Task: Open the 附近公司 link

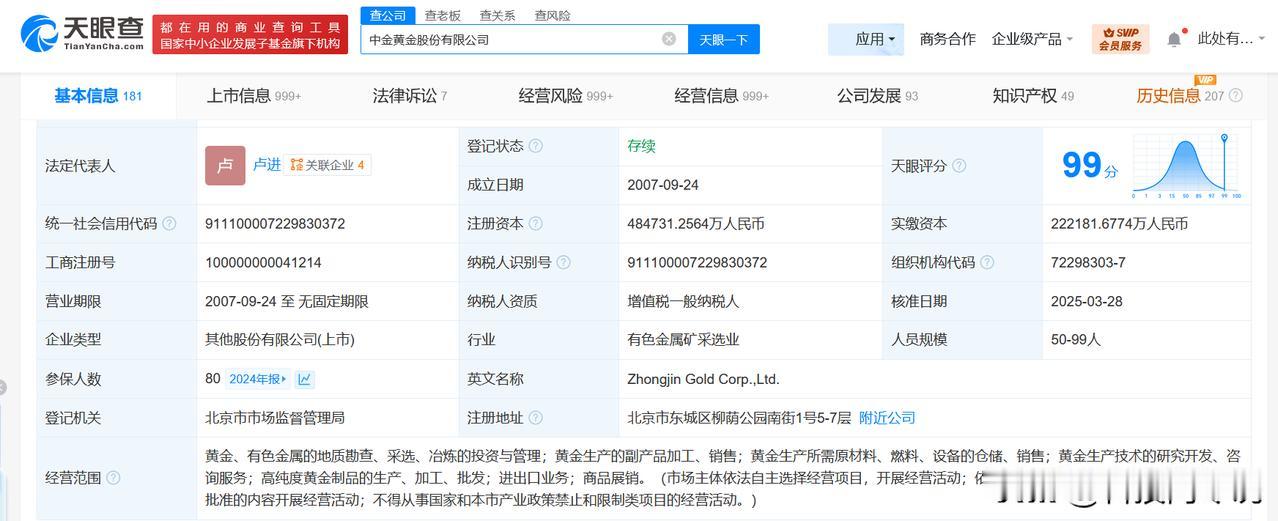Action: tap(887, 418)
